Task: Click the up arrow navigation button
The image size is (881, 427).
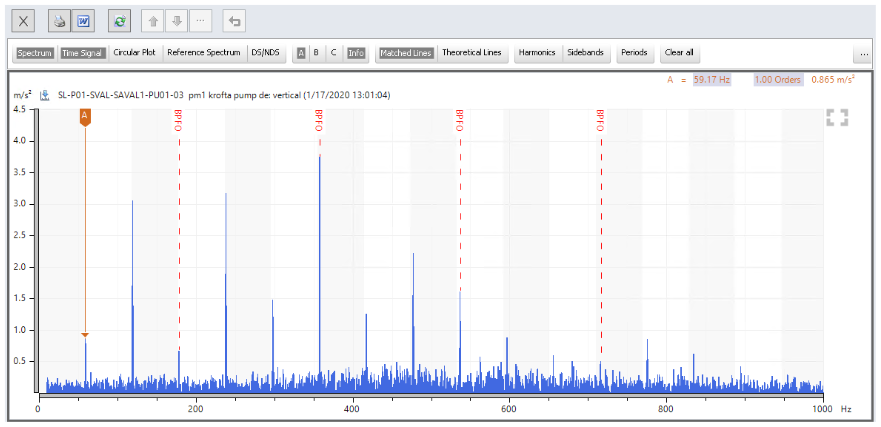Action: click(155, 20)
